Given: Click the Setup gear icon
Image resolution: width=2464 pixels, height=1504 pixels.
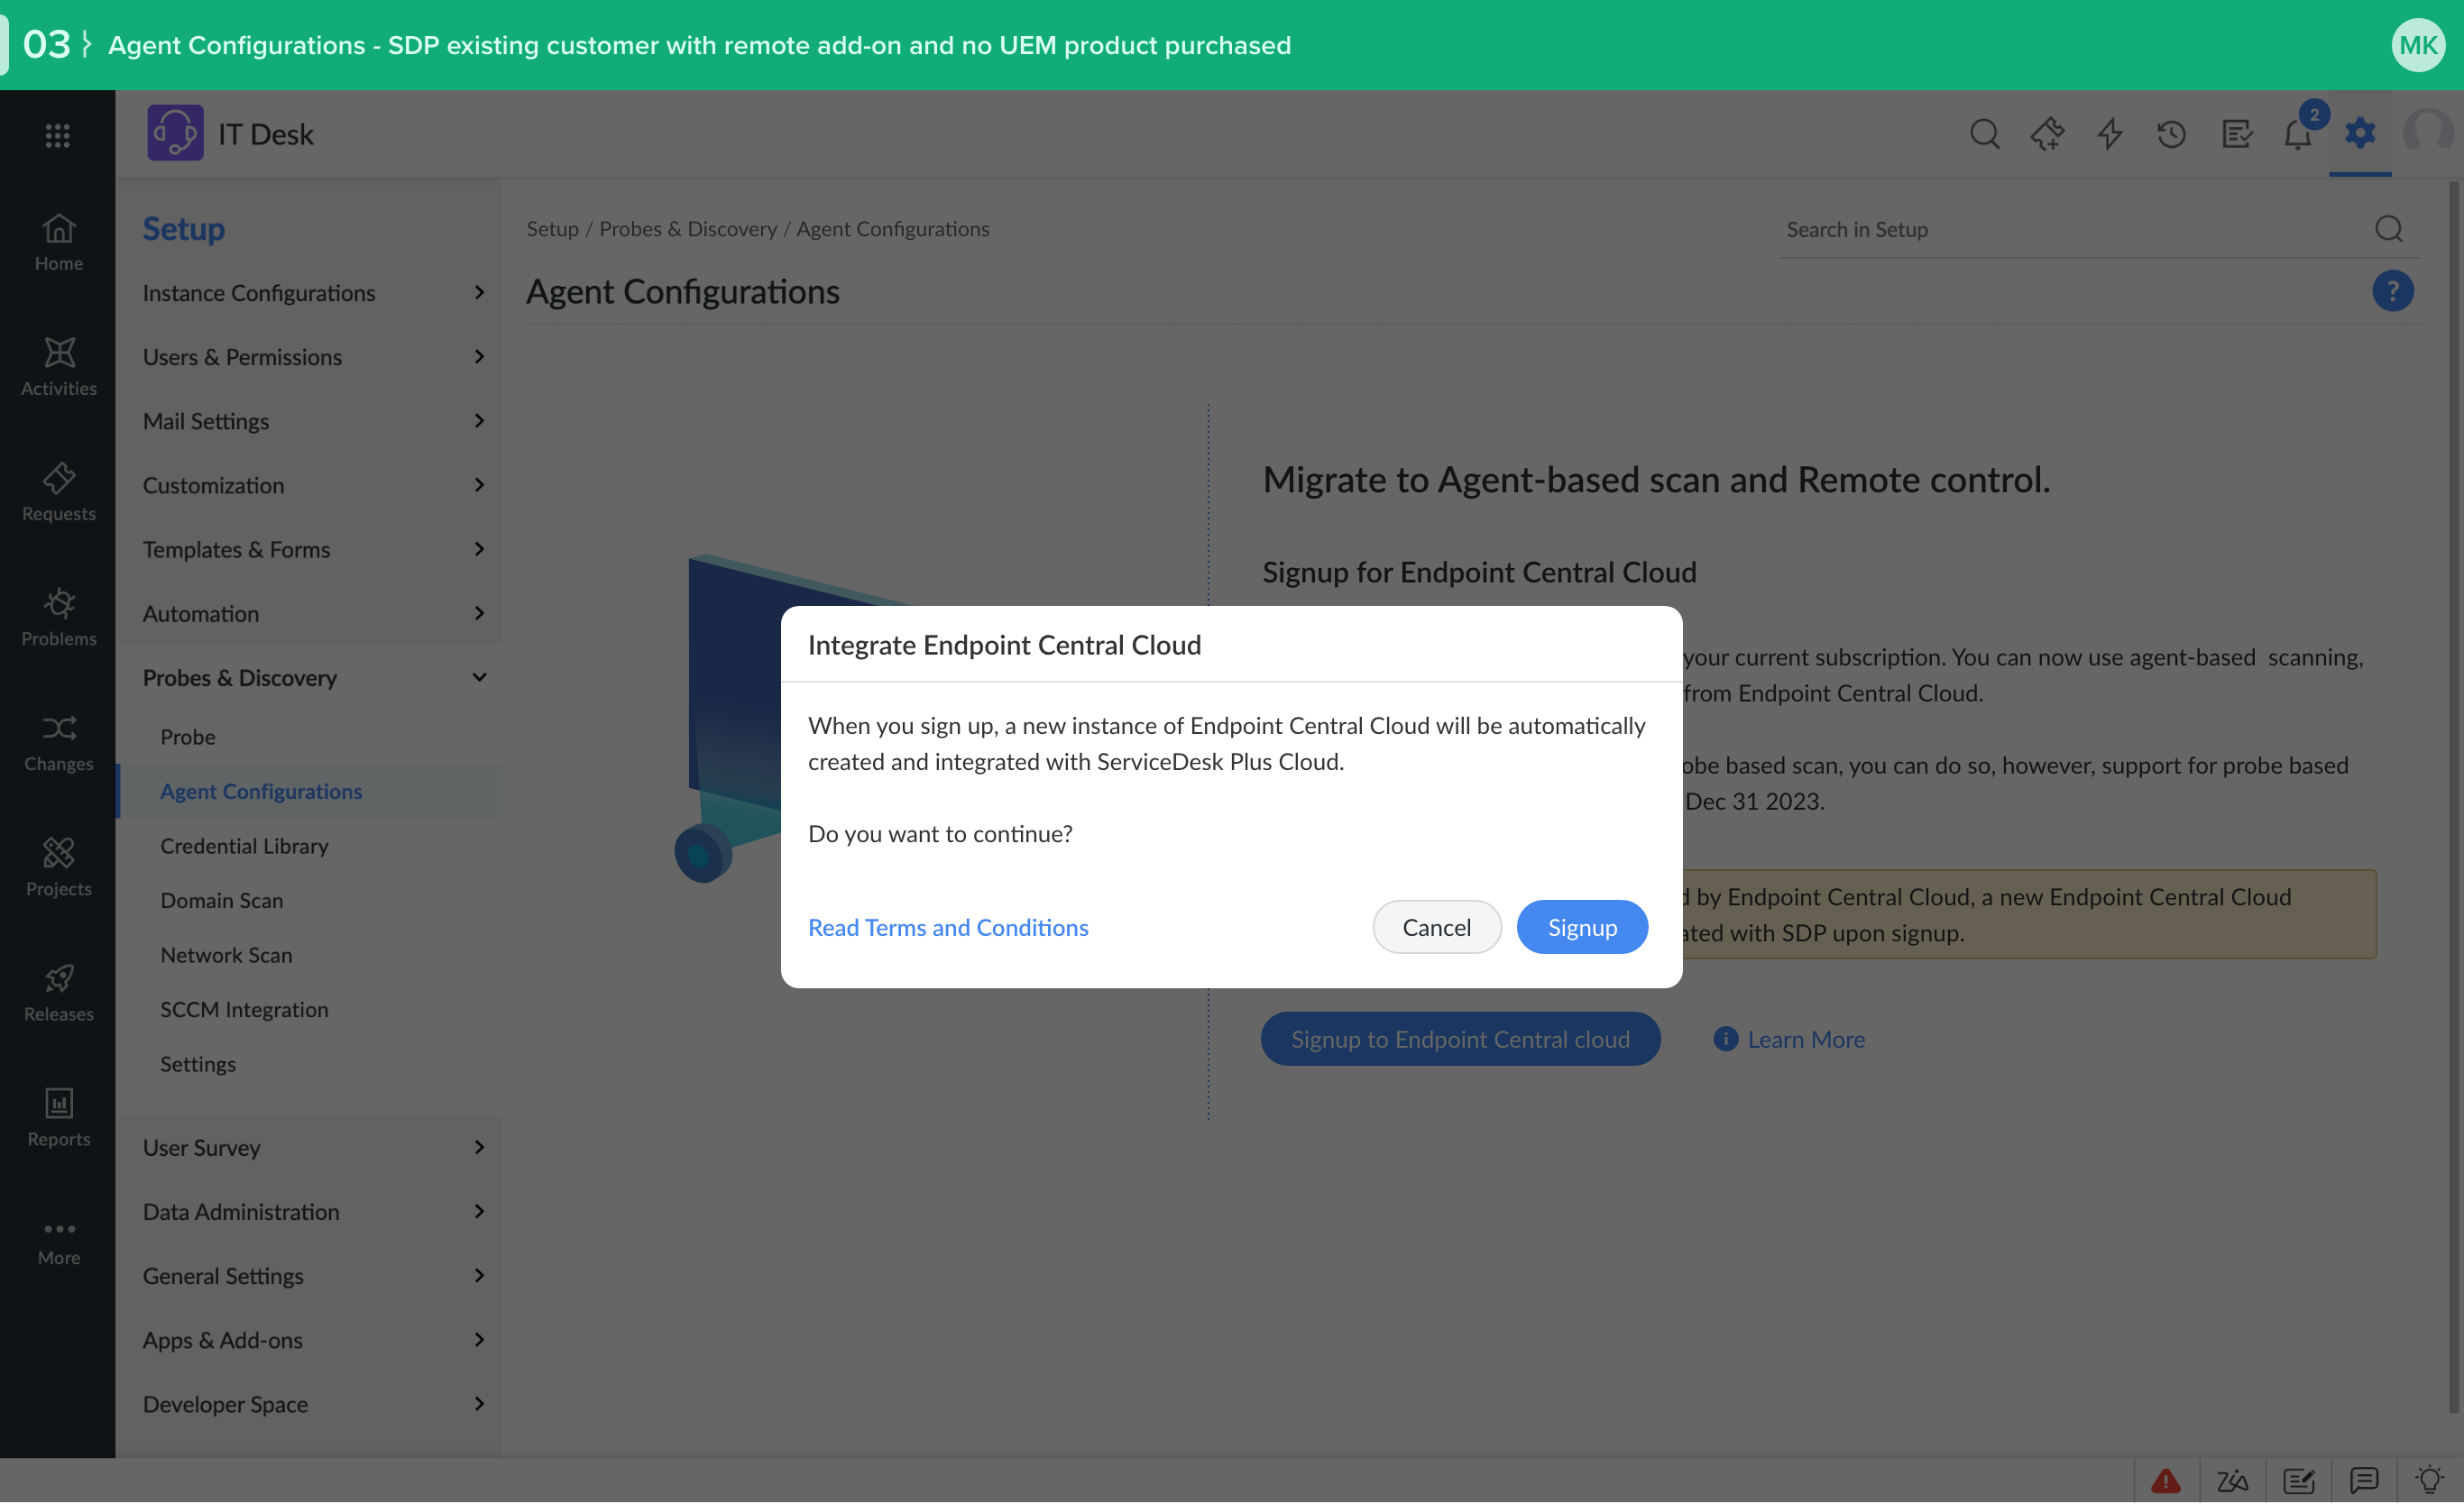Looking at the screenshot, I should (2360, 132).
